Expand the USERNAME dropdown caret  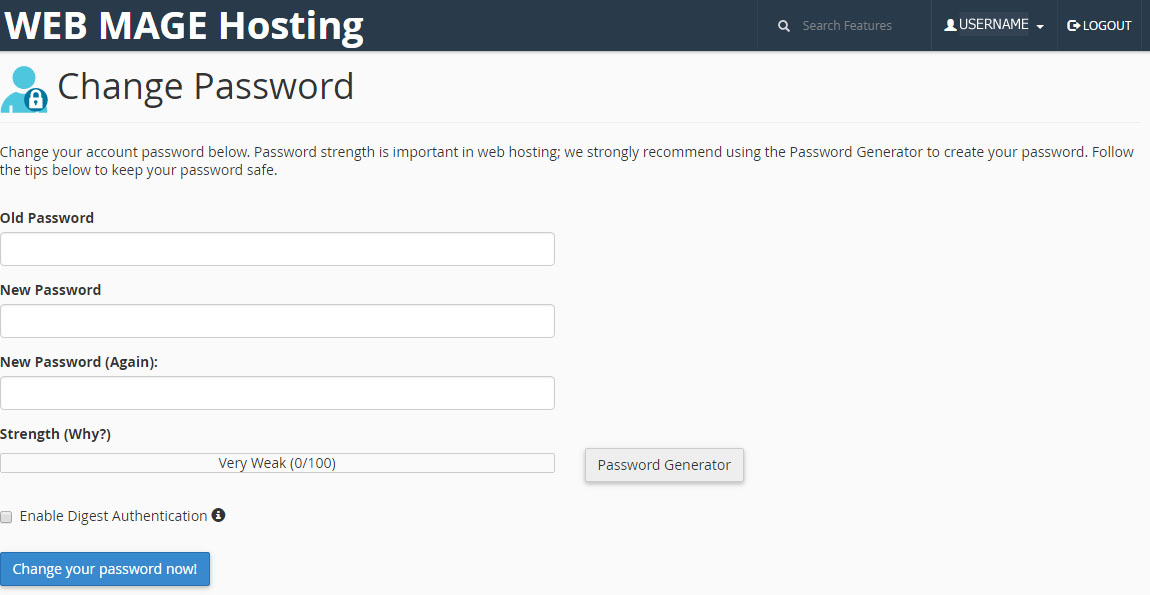[1040, 27]
